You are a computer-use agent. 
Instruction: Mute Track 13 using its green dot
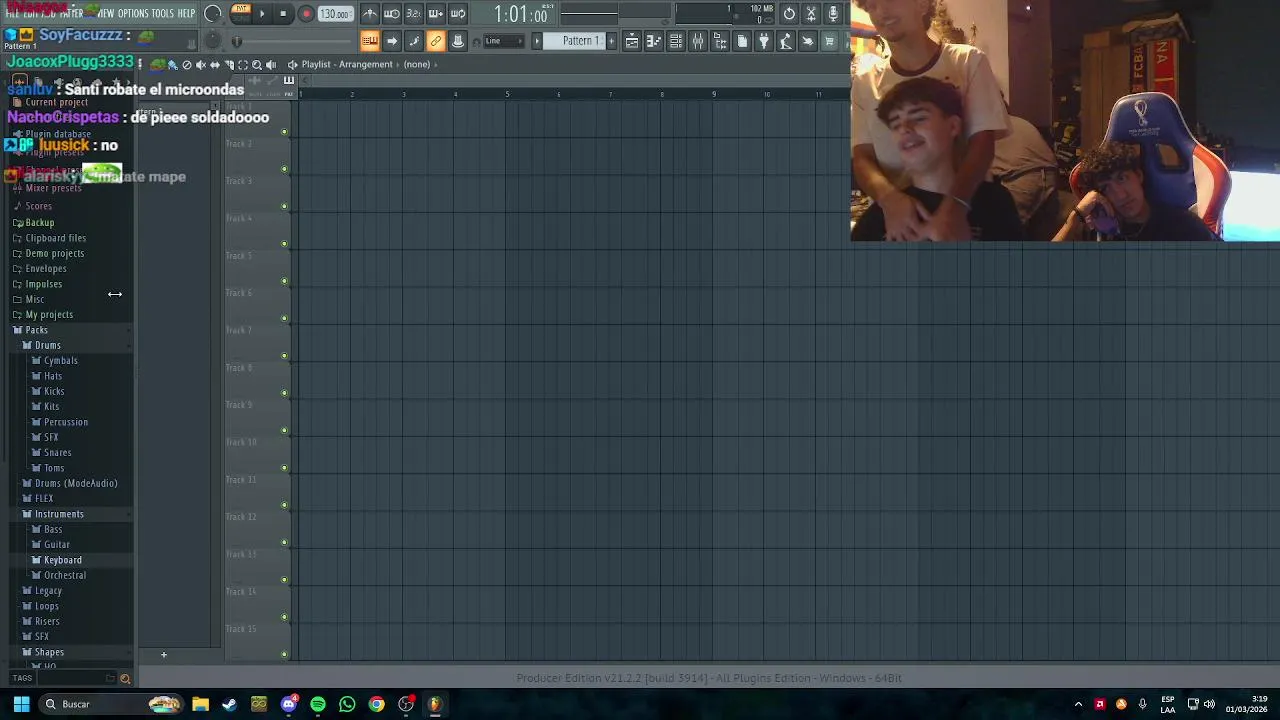point(284,580)
